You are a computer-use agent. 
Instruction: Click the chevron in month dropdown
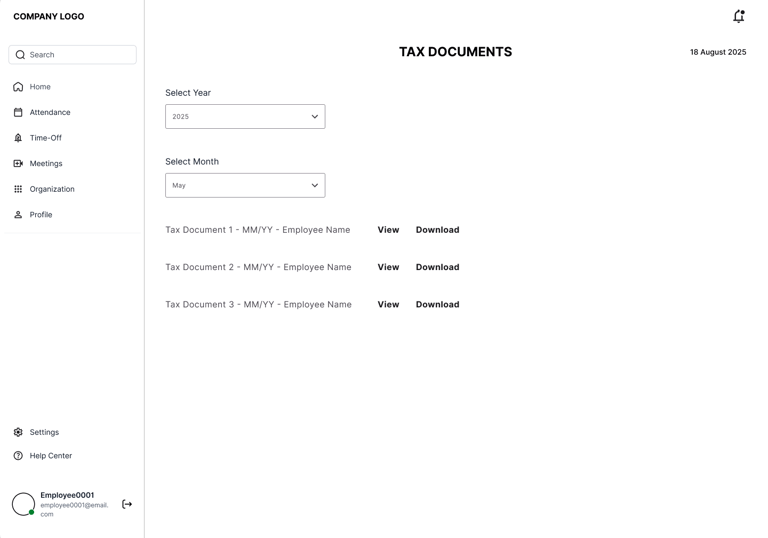[x=314, y=185]
